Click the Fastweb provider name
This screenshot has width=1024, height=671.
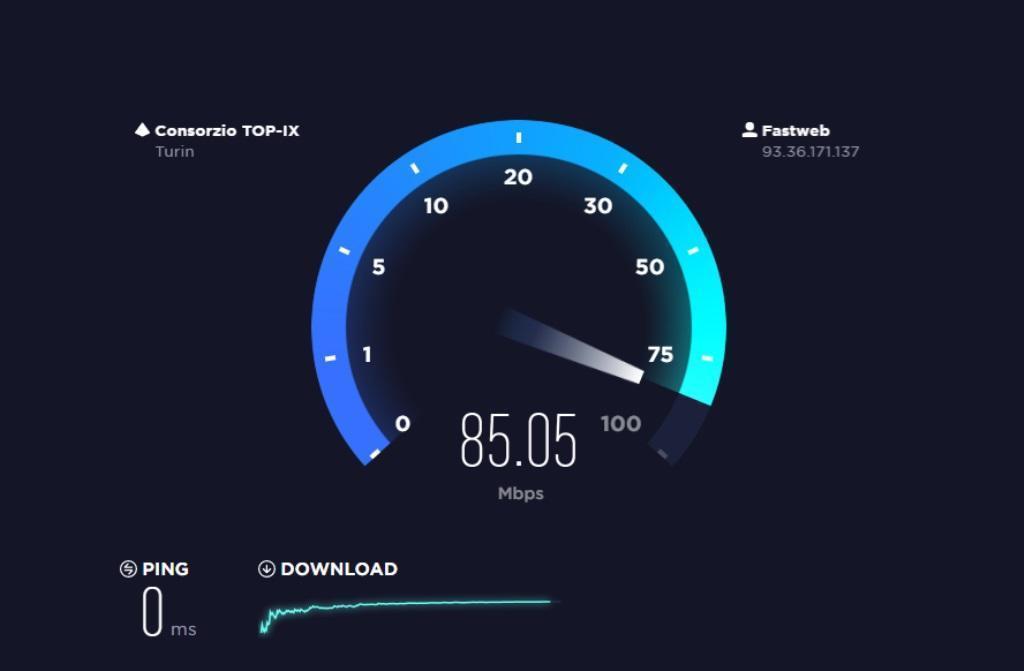[x=795, y=131]
